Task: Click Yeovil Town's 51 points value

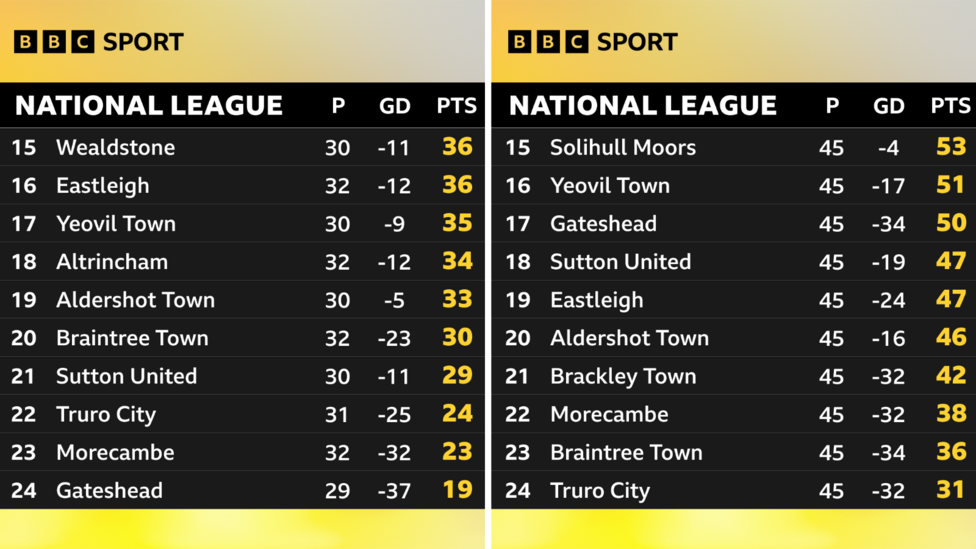Action: pyautogui.click(x=950, y=185)
